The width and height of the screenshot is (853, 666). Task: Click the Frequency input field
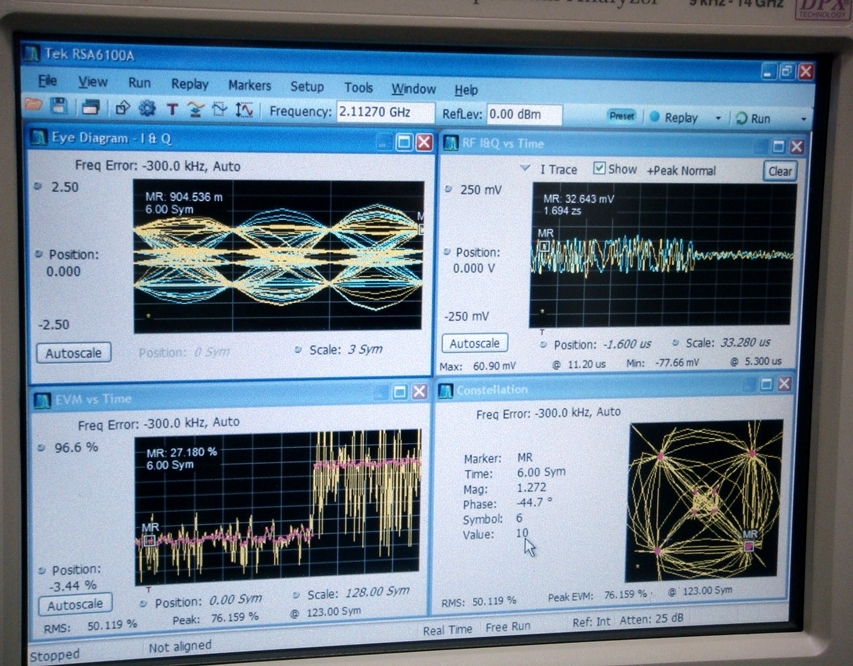(x=385, y=112)
